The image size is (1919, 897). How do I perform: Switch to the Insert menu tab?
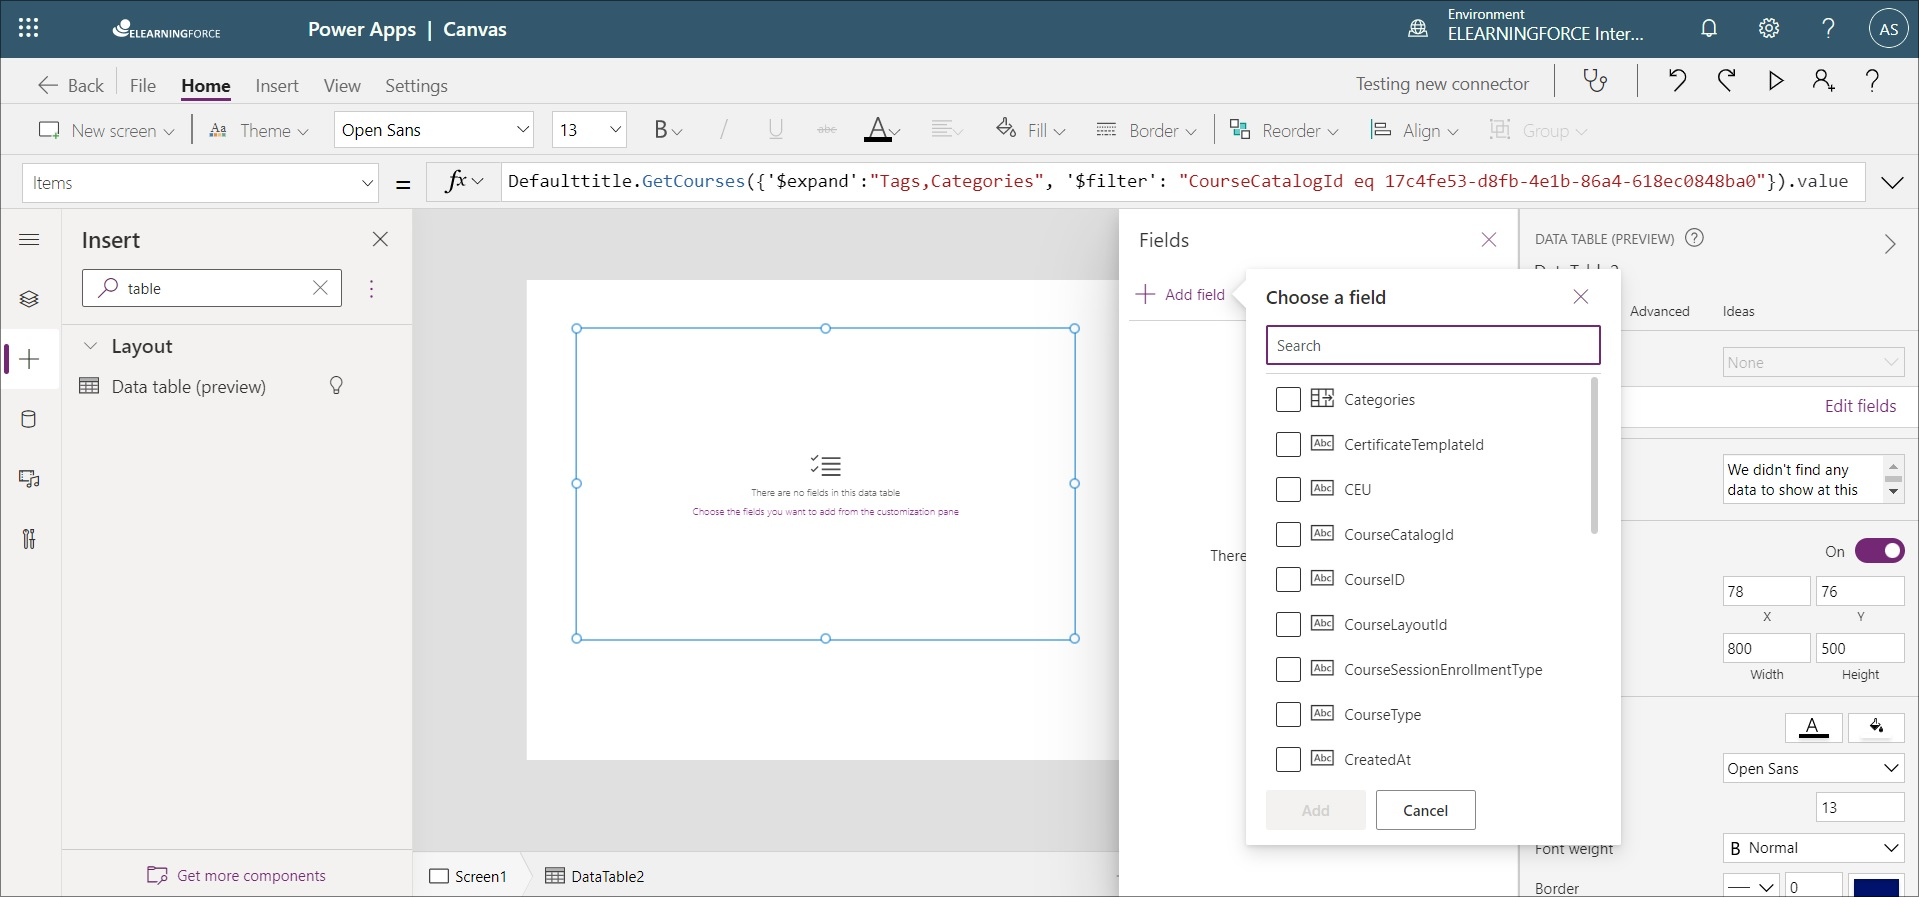click(x=276, y=86)
